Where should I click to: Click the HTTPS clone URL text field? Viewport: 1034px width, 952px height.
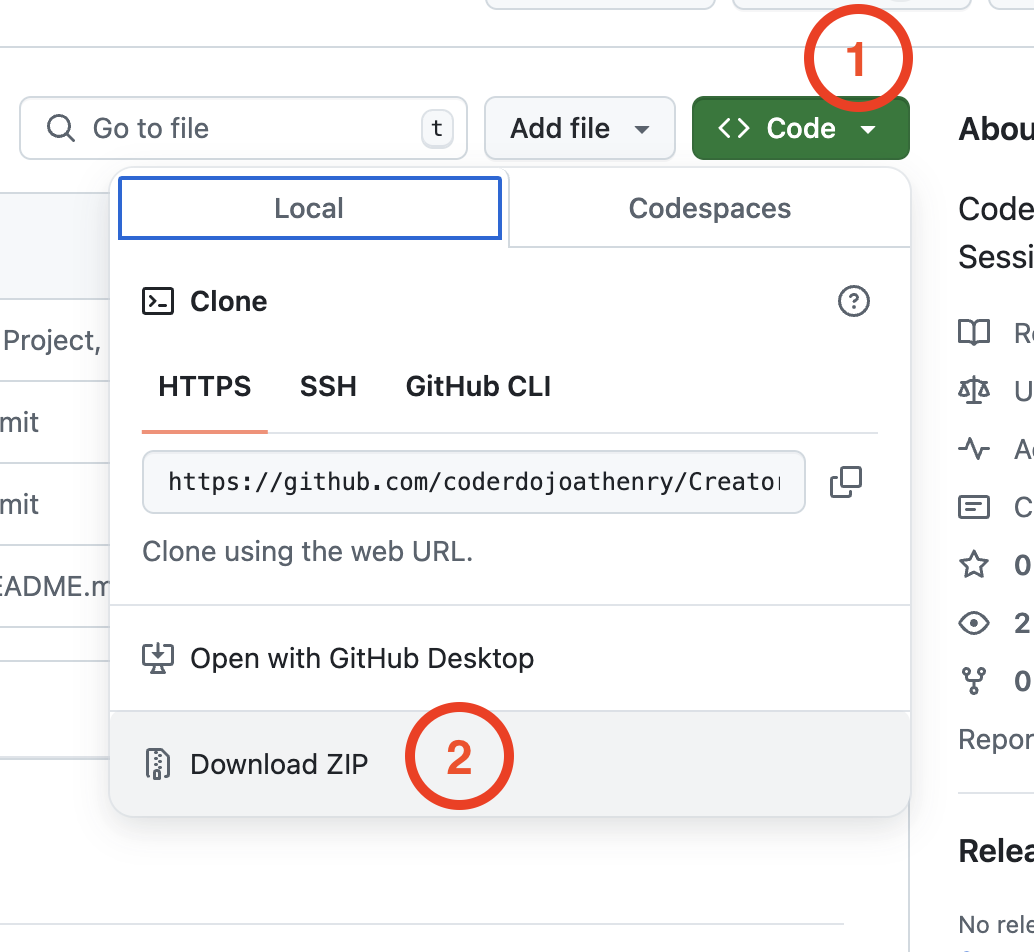coord(473,482)
